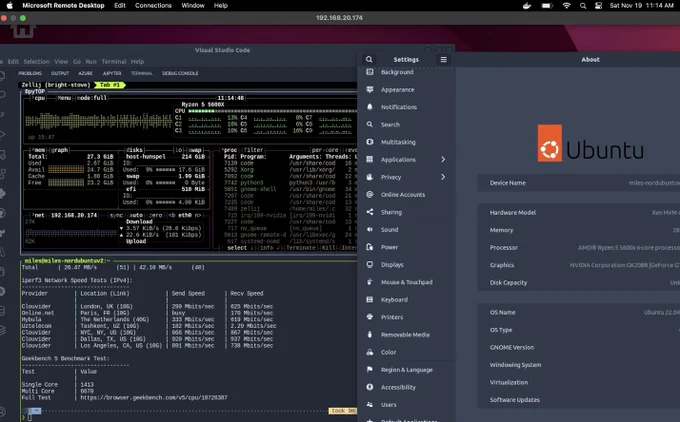
Task: Open the Settings hamburger menu
Action: pos(443,59)
